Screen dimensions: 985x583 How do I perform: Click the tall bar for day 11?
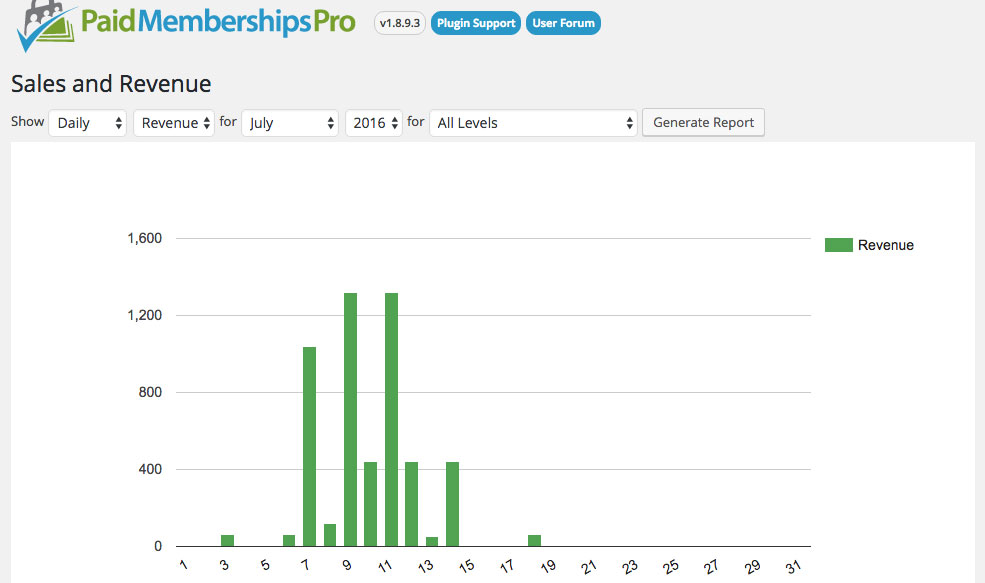click(x=391, y=420)
